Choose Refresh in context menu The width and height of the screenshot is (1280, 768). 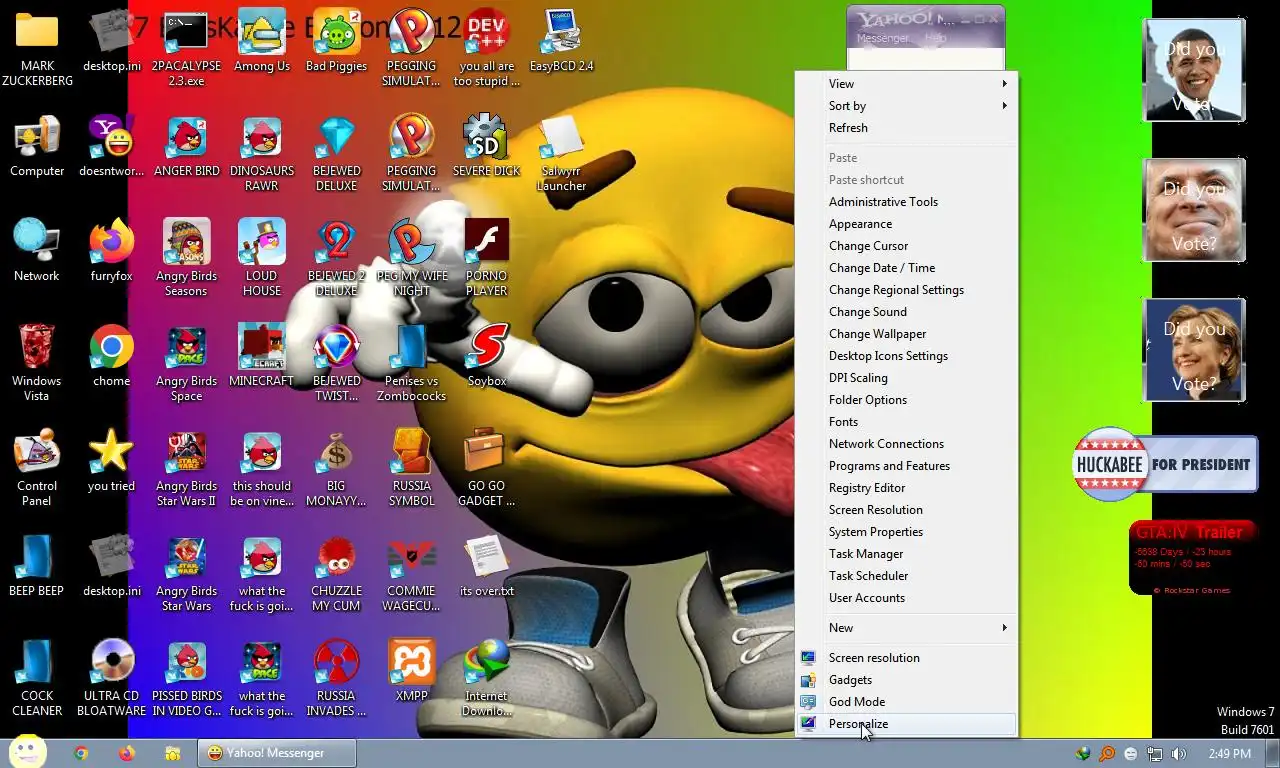click(907, 128)
